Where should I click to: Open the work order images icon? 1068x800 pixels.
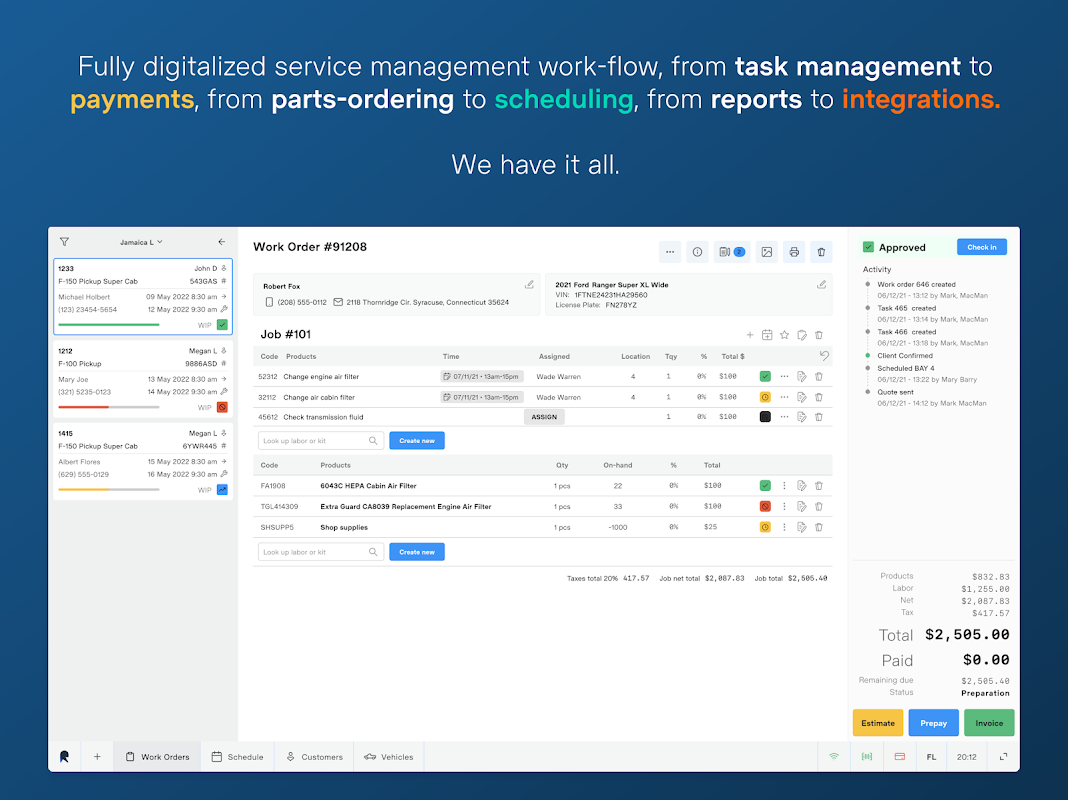[x=767, y=252]
